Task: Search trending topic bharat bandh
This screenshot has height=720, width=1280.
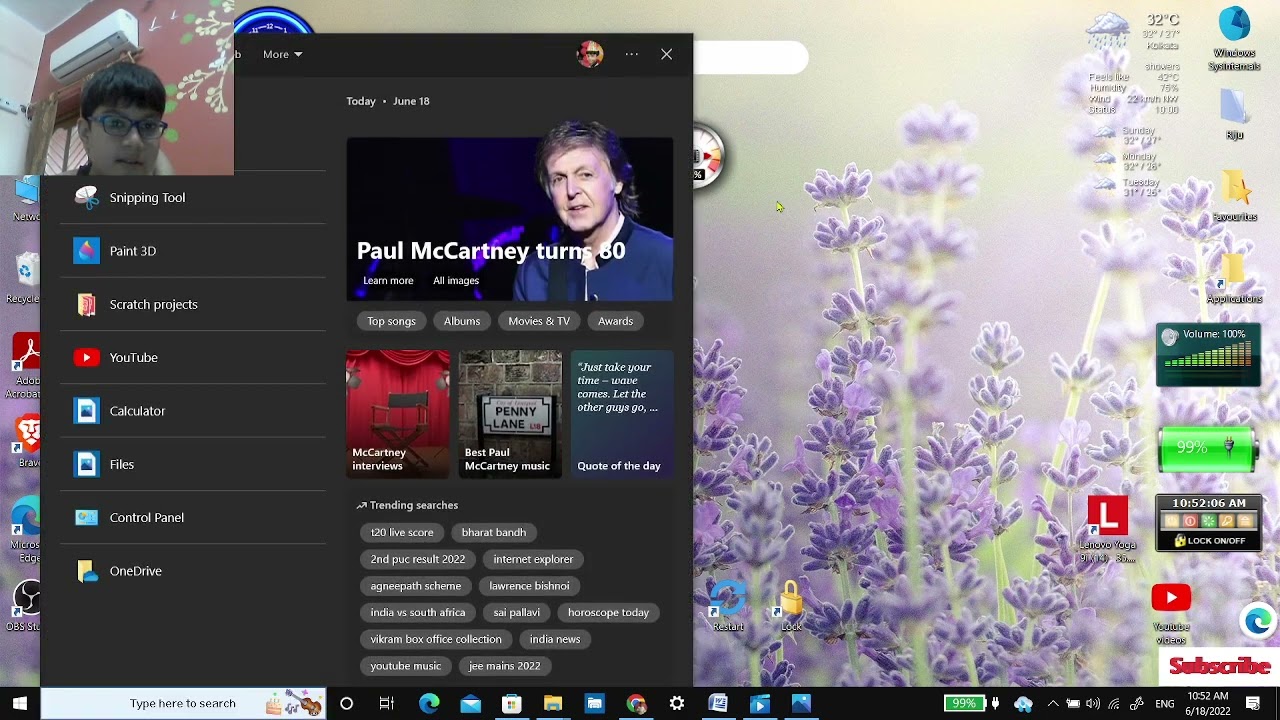Action: pyautogui.click(x=494, y=533)
